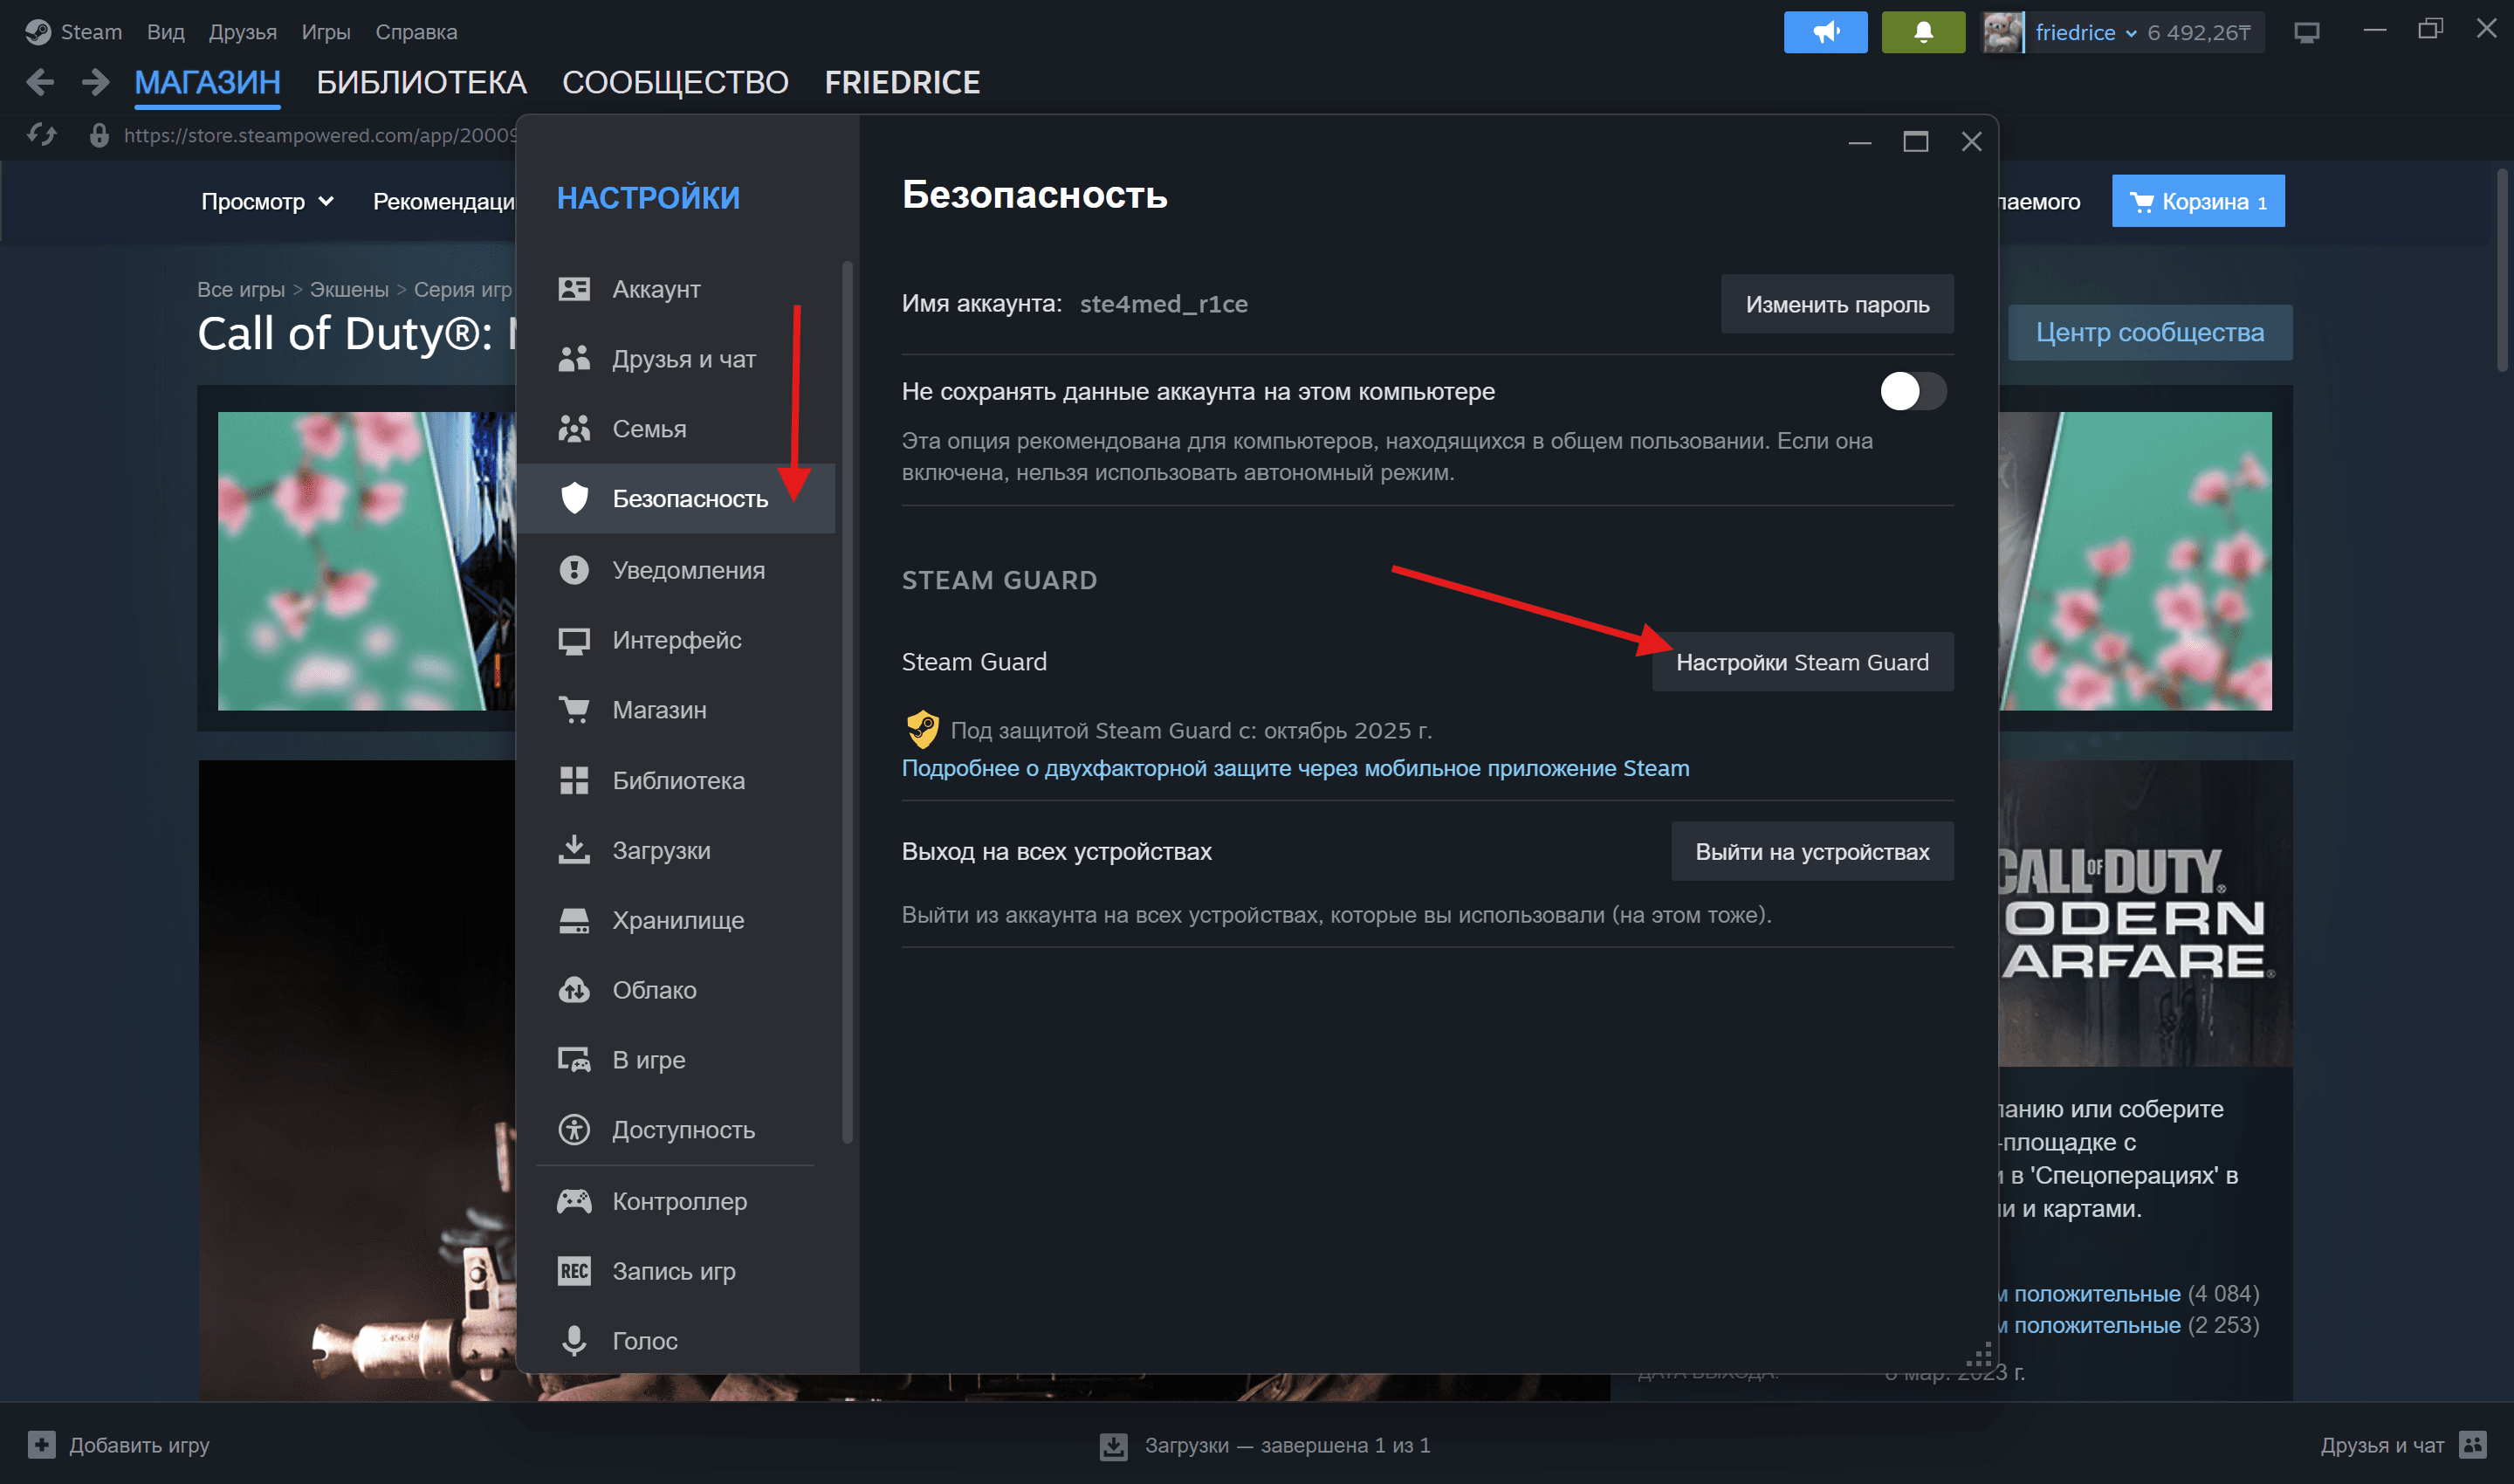The width and height of the screenshot is (2514, 1484).
Task: Click the wallet balance 6 492,26₸
Action: pos(2199,33)
